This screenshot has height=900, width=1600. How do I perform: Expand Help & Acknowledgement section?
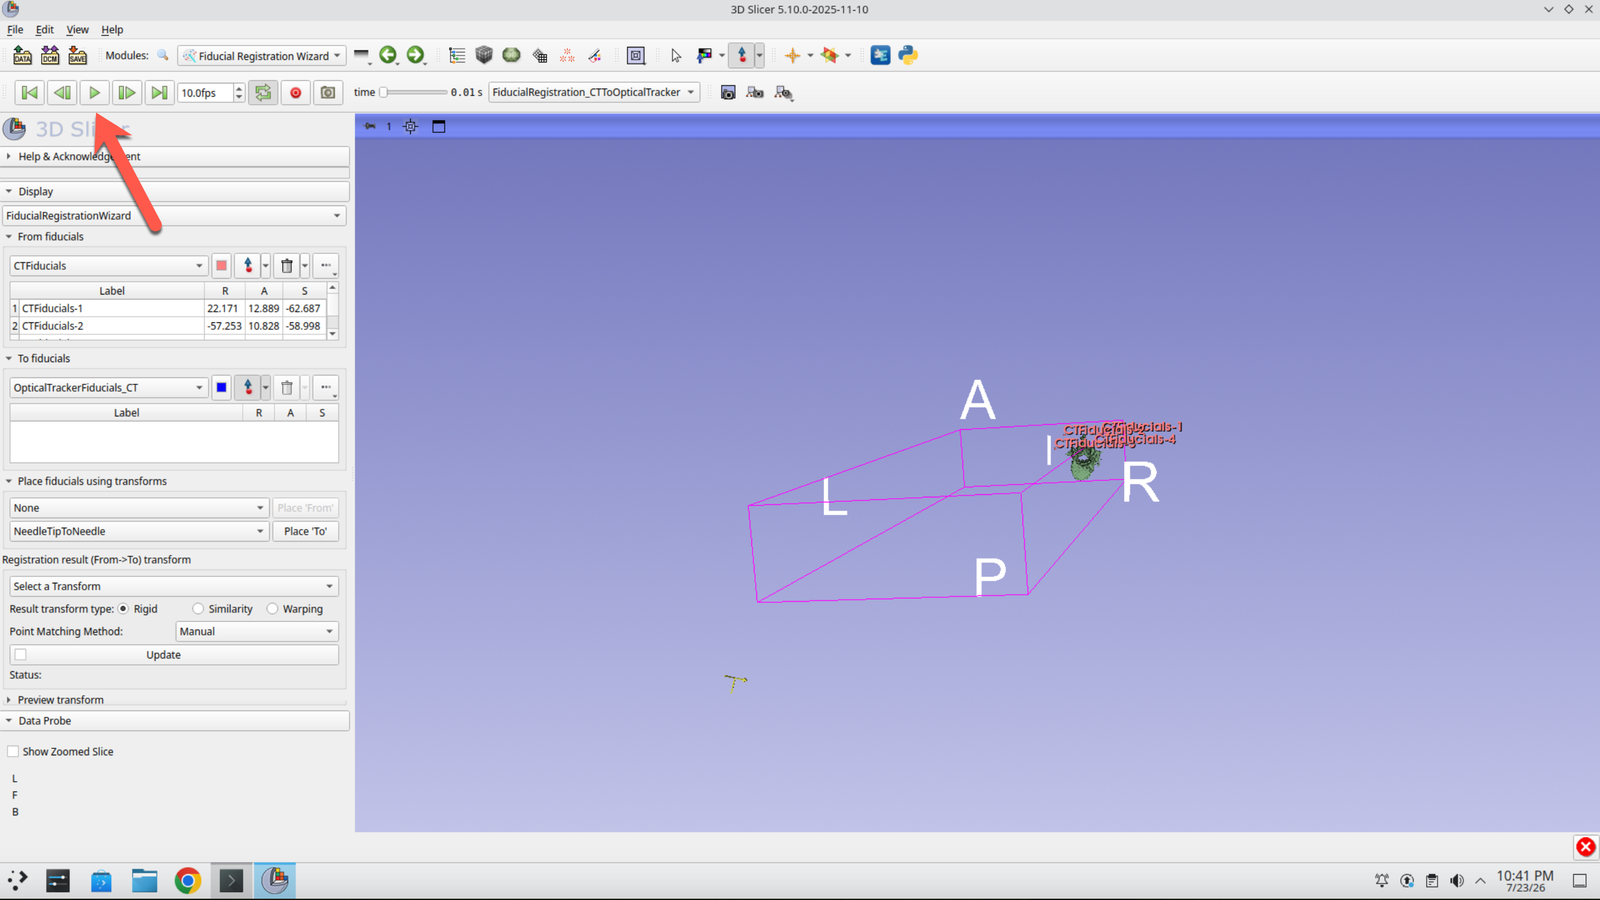tap(176, 157)
